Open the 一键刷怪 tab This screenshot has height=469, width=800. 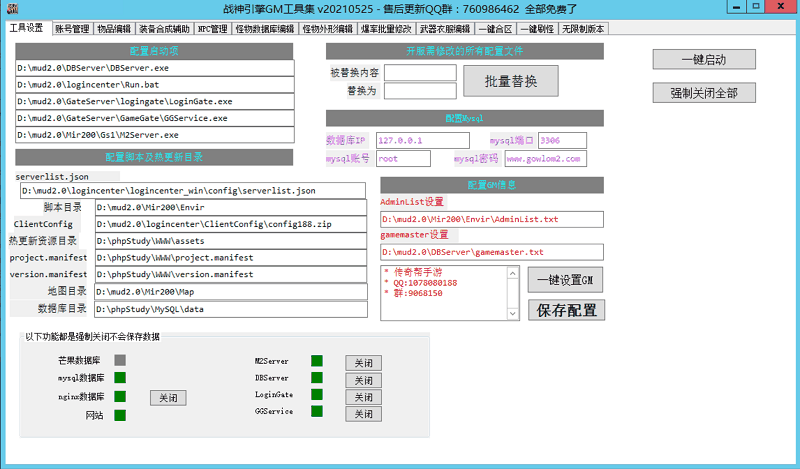click(x=537, y=29)
